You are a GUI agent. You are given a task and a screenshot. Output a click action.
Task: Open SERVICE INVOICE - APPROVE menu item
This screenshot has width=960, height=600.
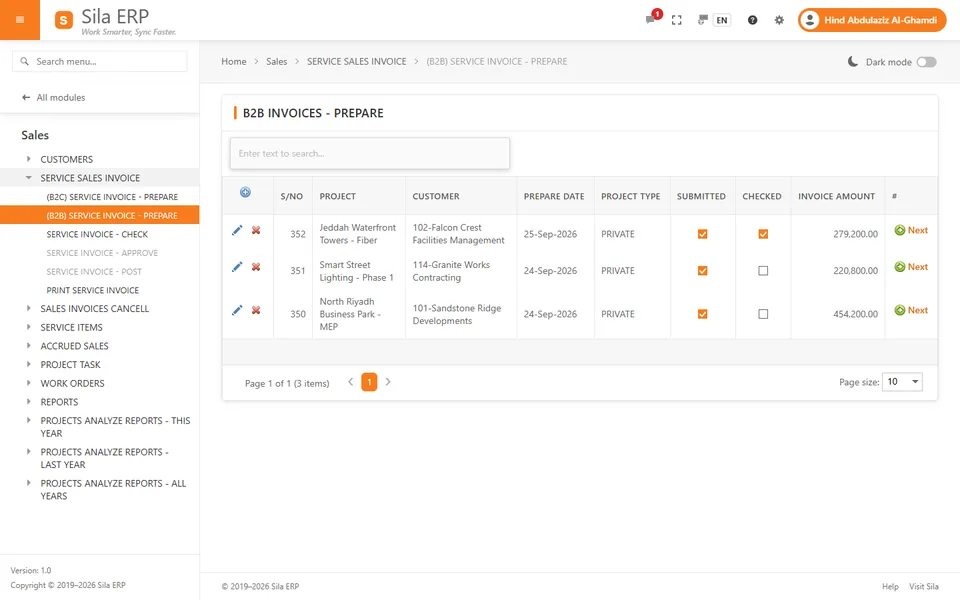pyautogui.click(x=102, y=253)
